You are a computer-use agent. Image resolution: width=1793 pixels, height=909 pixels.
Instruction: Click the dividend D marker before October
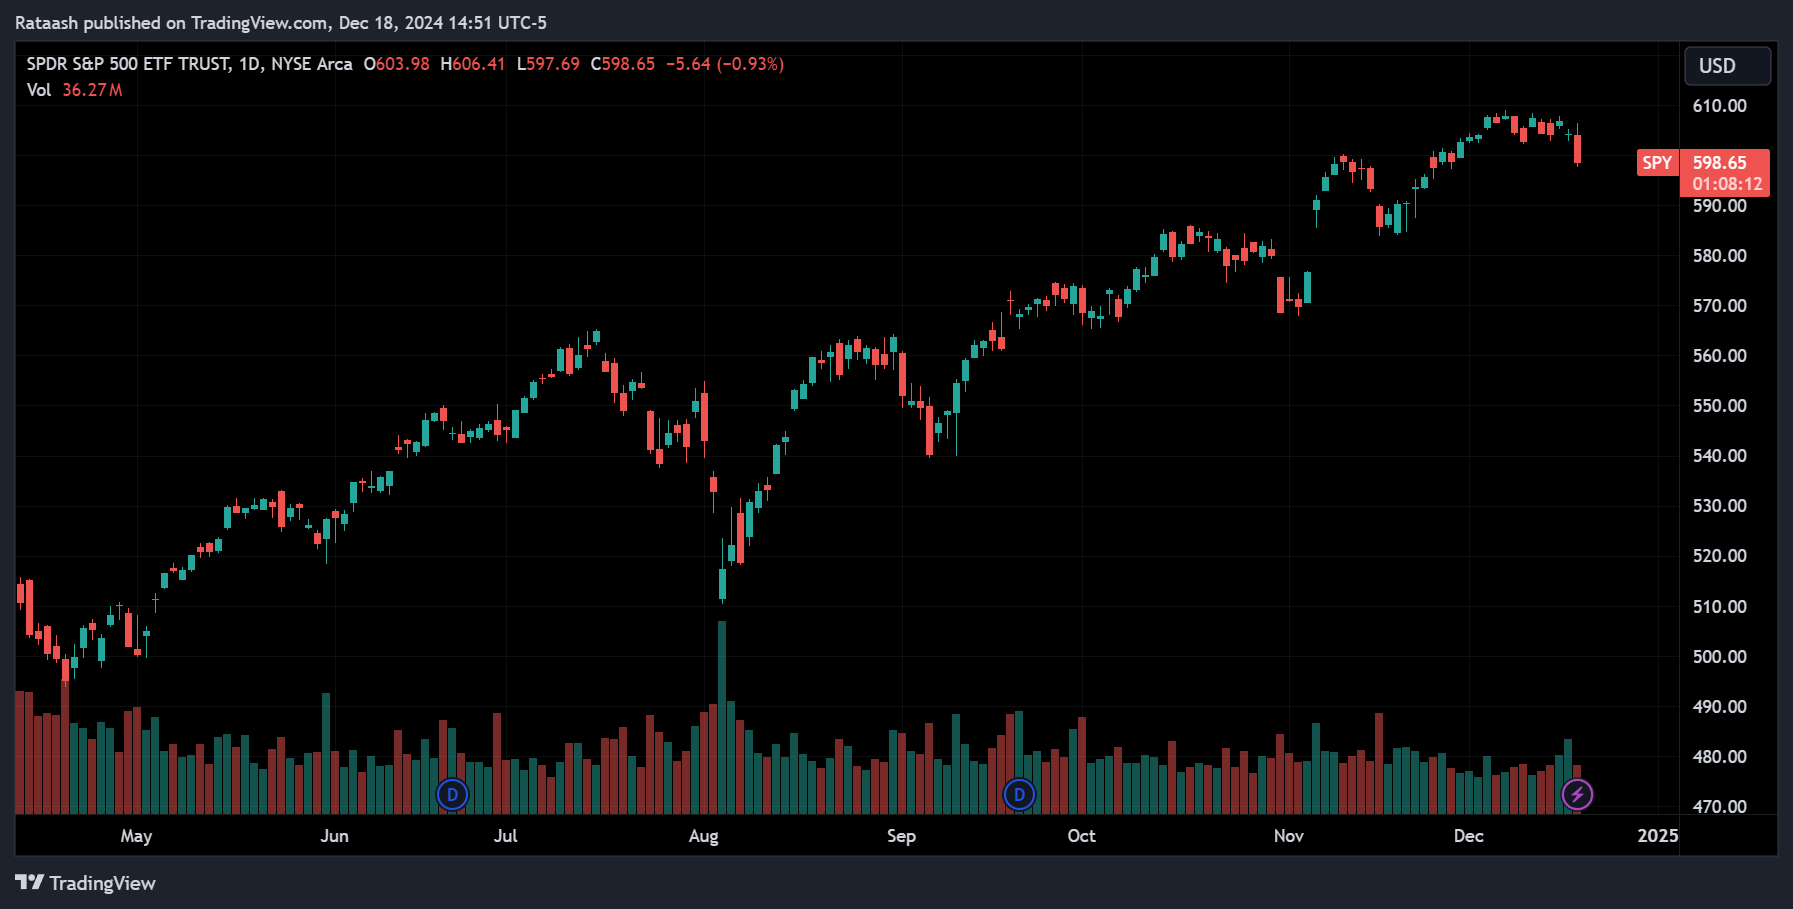pyautogui.click(x=1019, y=795)
